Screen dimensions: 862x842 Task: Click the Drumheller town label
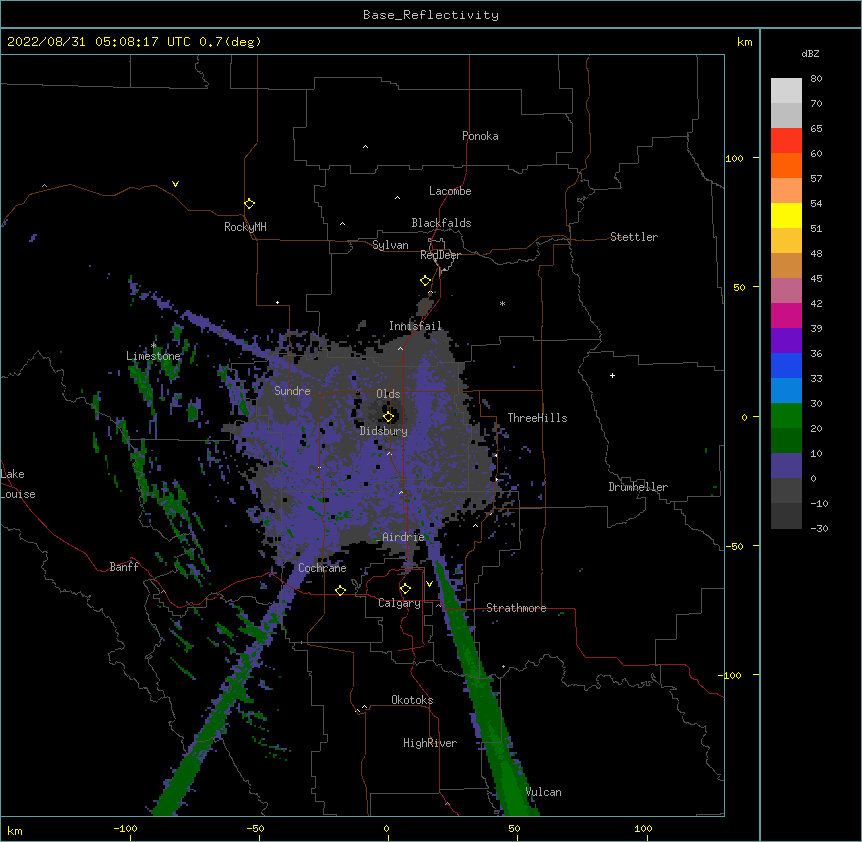pos(638,487)
